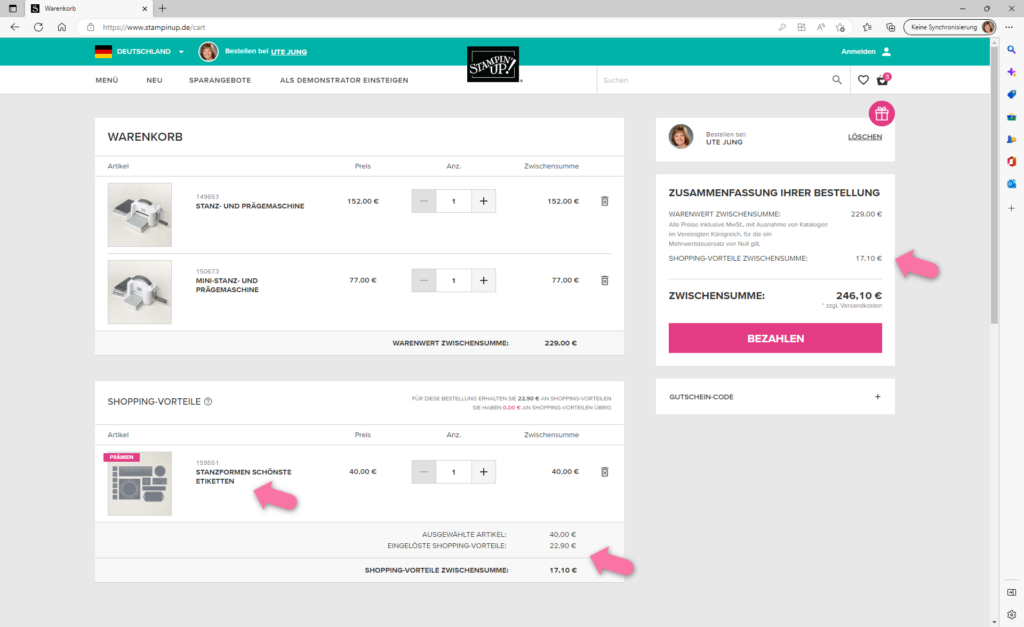
Task: Open browser menu with three dots
Action: (x=1009, y=27)
